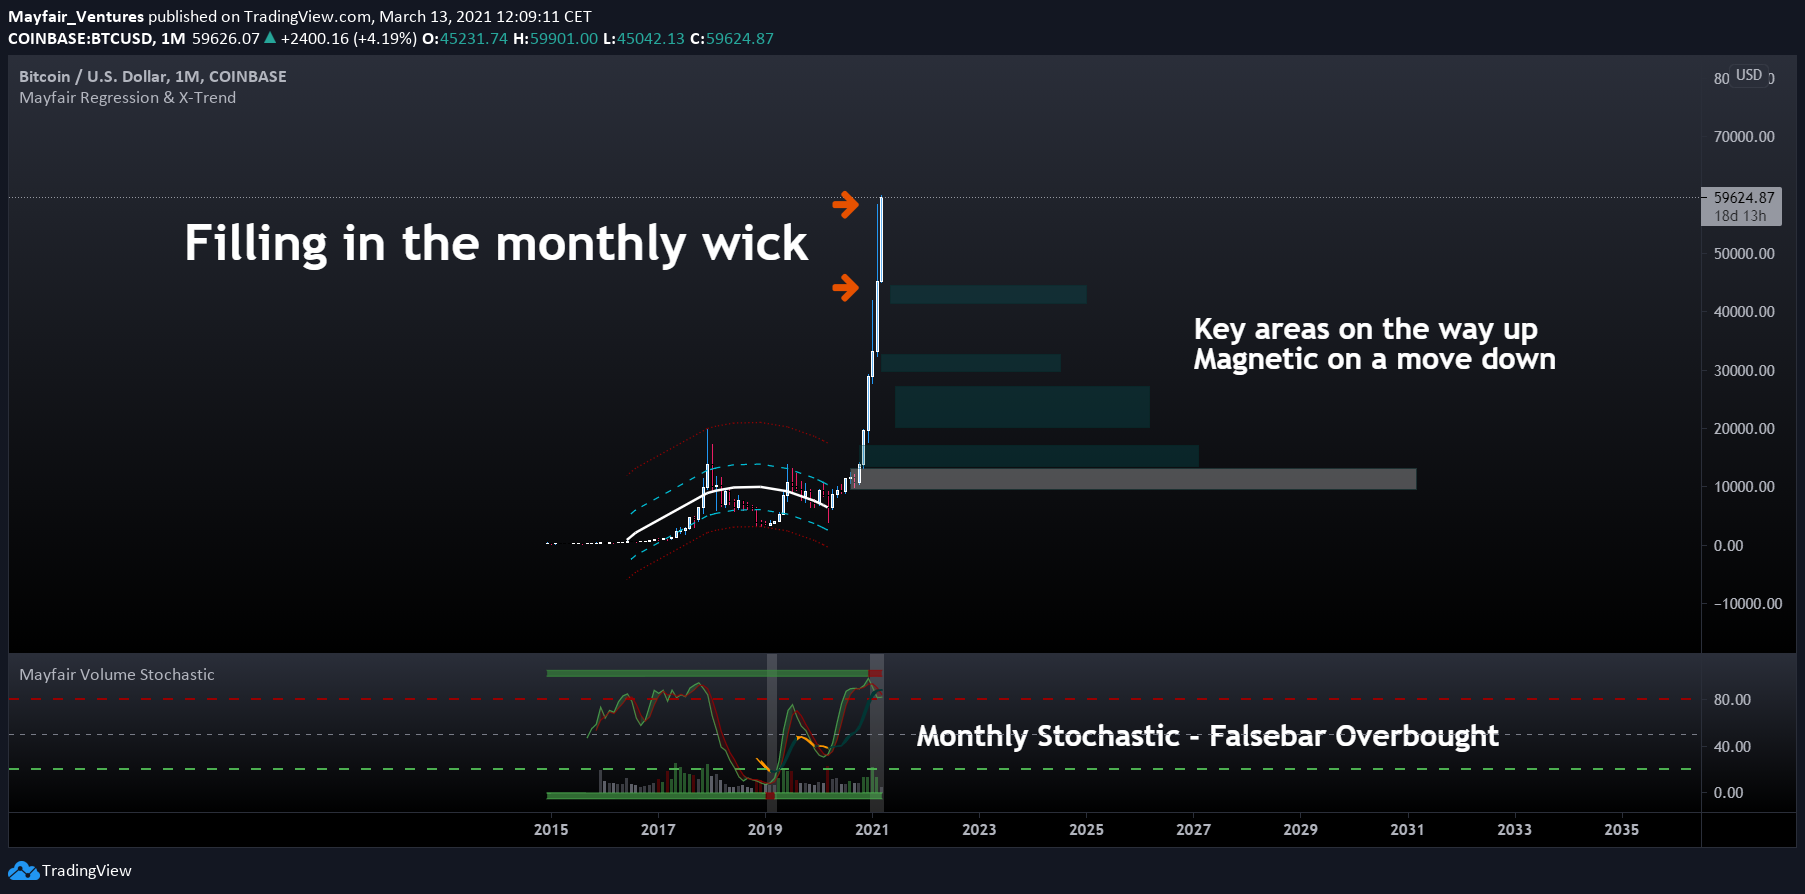Click the high value H:59901.00 in header

coord(555,39)
